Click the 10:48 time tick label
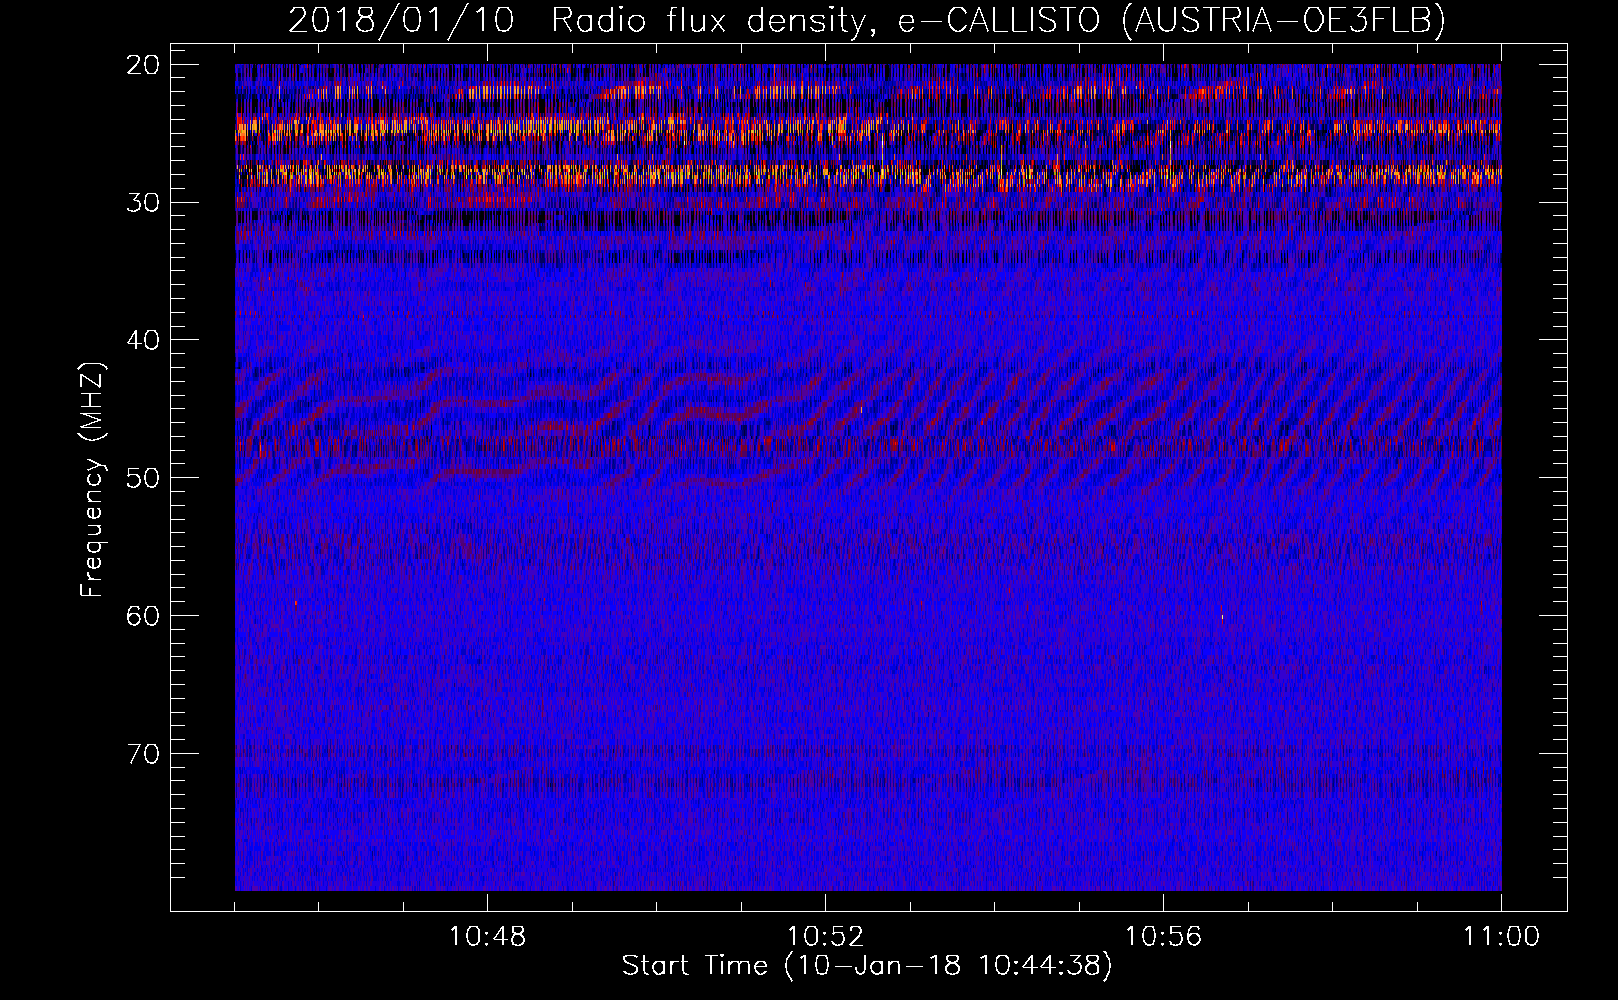Screen dimensions: 1618x1000 [x=487, y=937]
